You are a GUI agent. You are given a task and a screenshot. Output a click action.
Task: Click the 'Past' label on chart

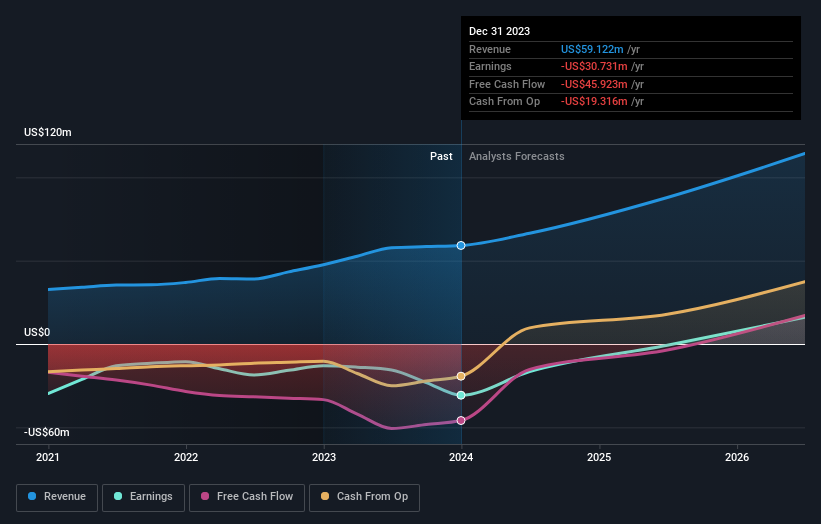click(441, 156)
